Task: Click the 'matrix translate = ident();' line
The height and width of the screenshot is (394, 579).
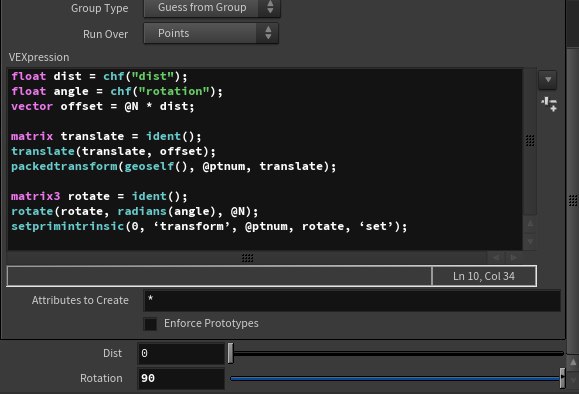Action: pyautogui.click(x=106, y=136)
